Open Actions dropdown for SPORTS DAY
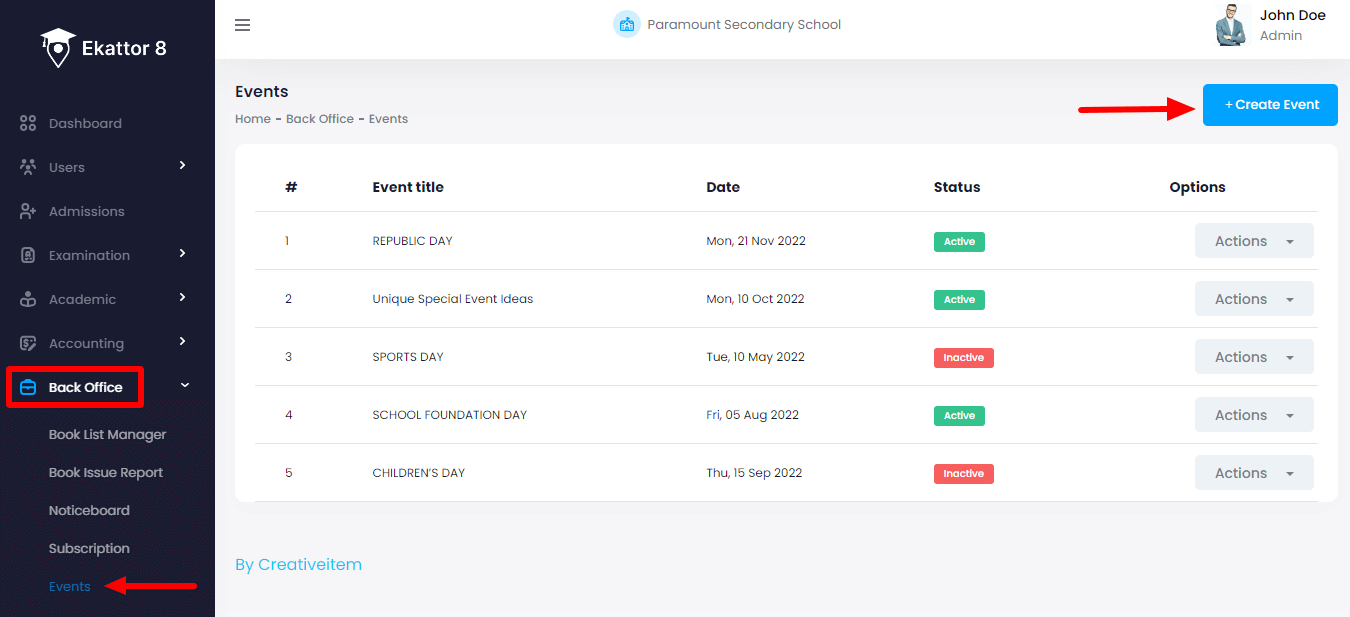Image resolution: width=1350 pixels, height=617 pixels. tap(1253, 357)
